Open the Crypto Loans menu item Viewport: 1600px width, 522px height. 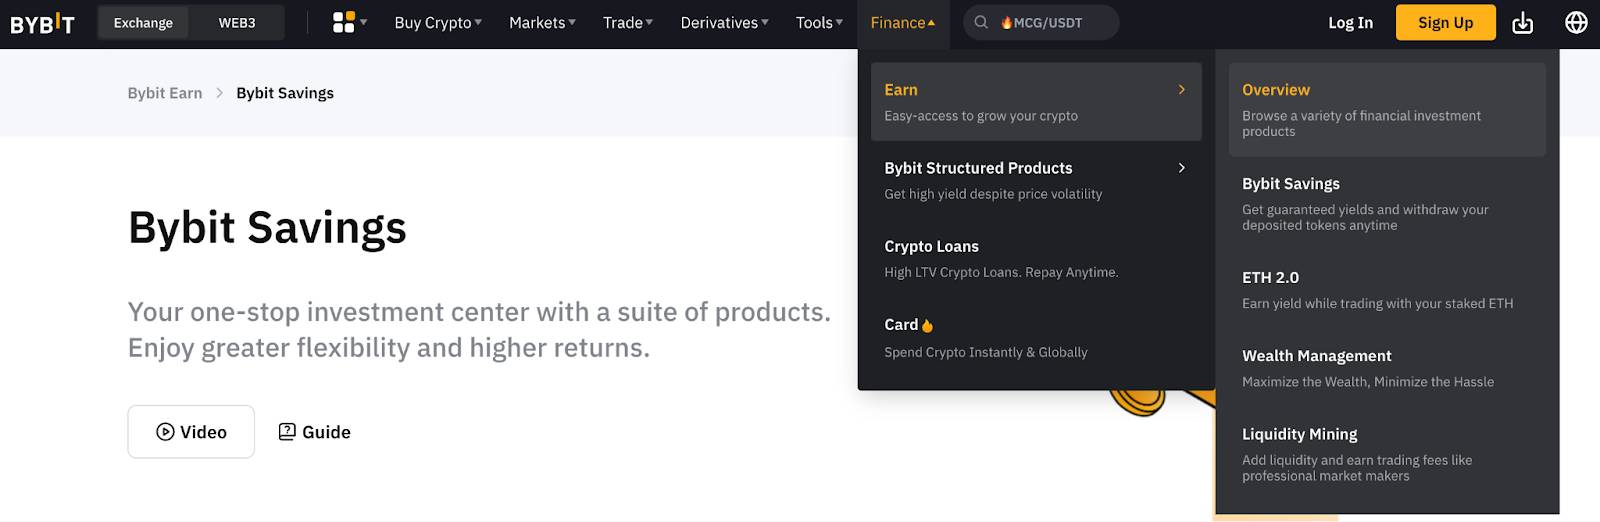(x=1036, y=258)
